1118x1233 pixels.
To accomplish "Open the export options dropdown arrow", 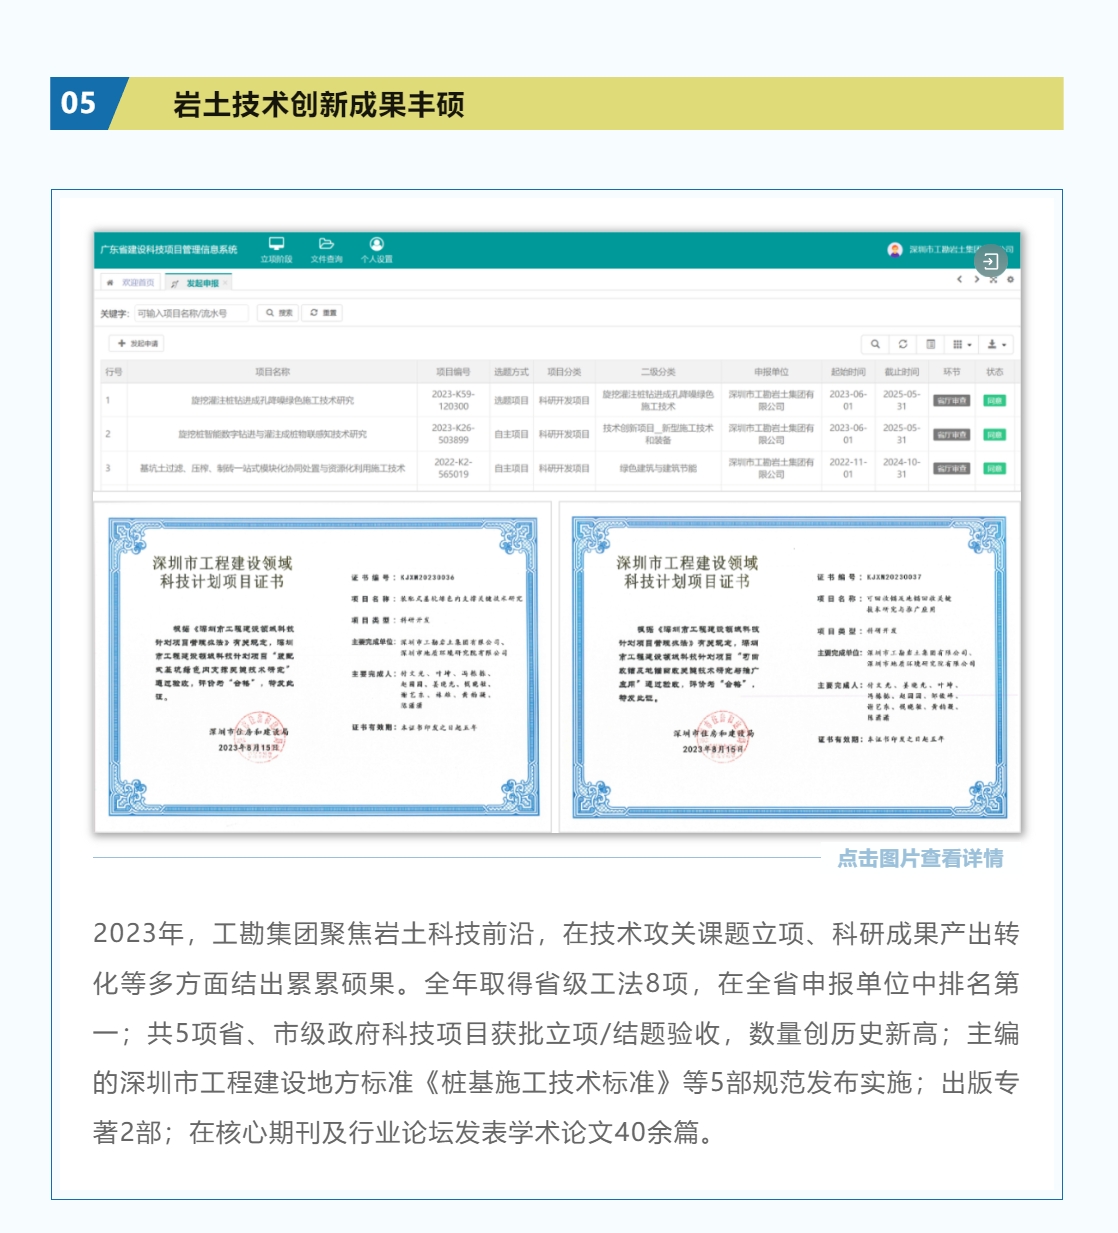I will (x=1004, y=344).
